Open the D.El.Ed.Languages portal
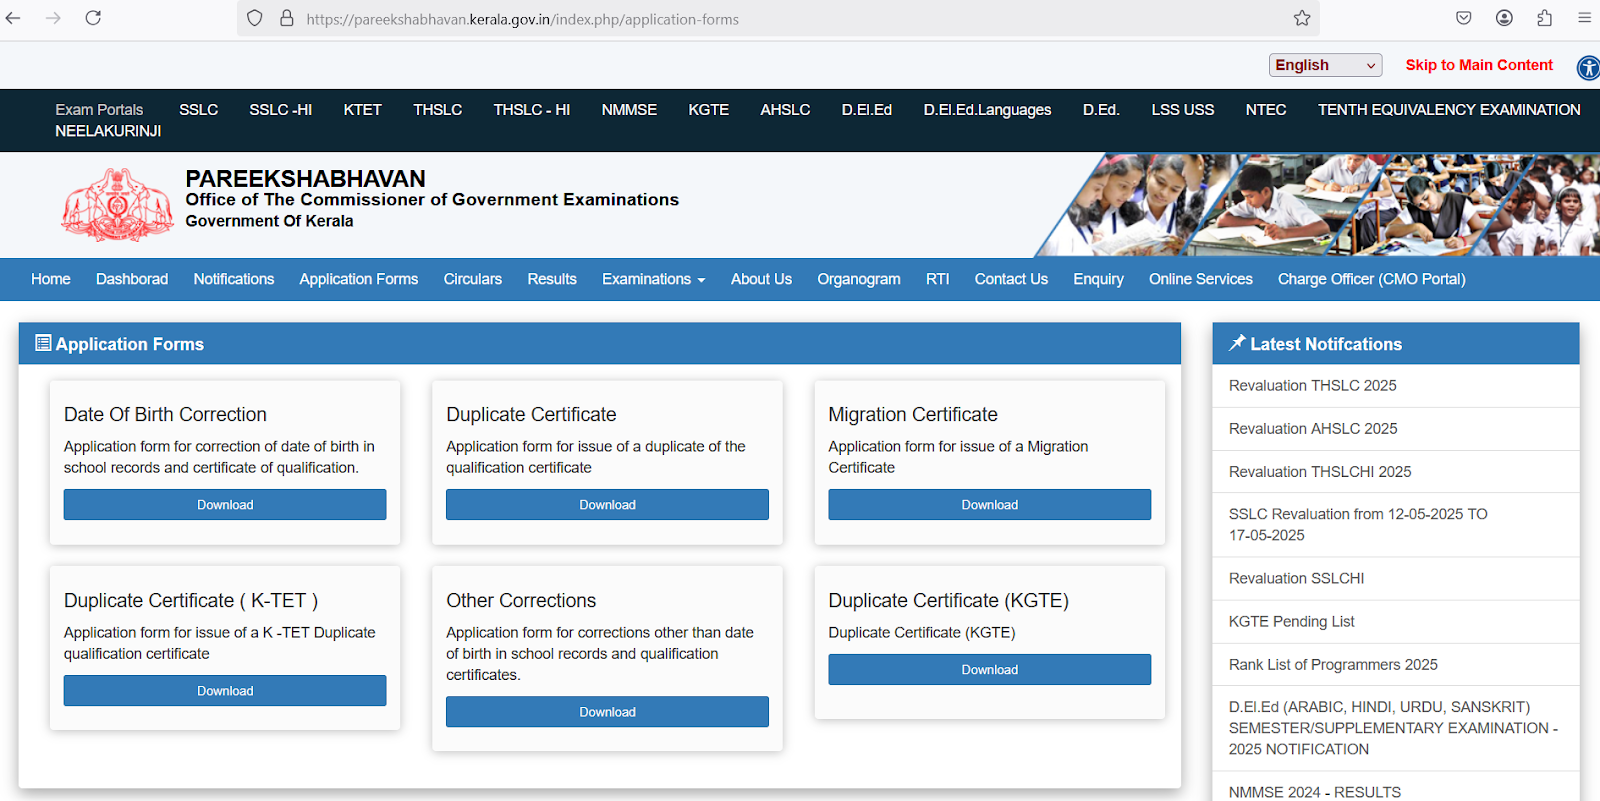 click(x=987, y=110)
